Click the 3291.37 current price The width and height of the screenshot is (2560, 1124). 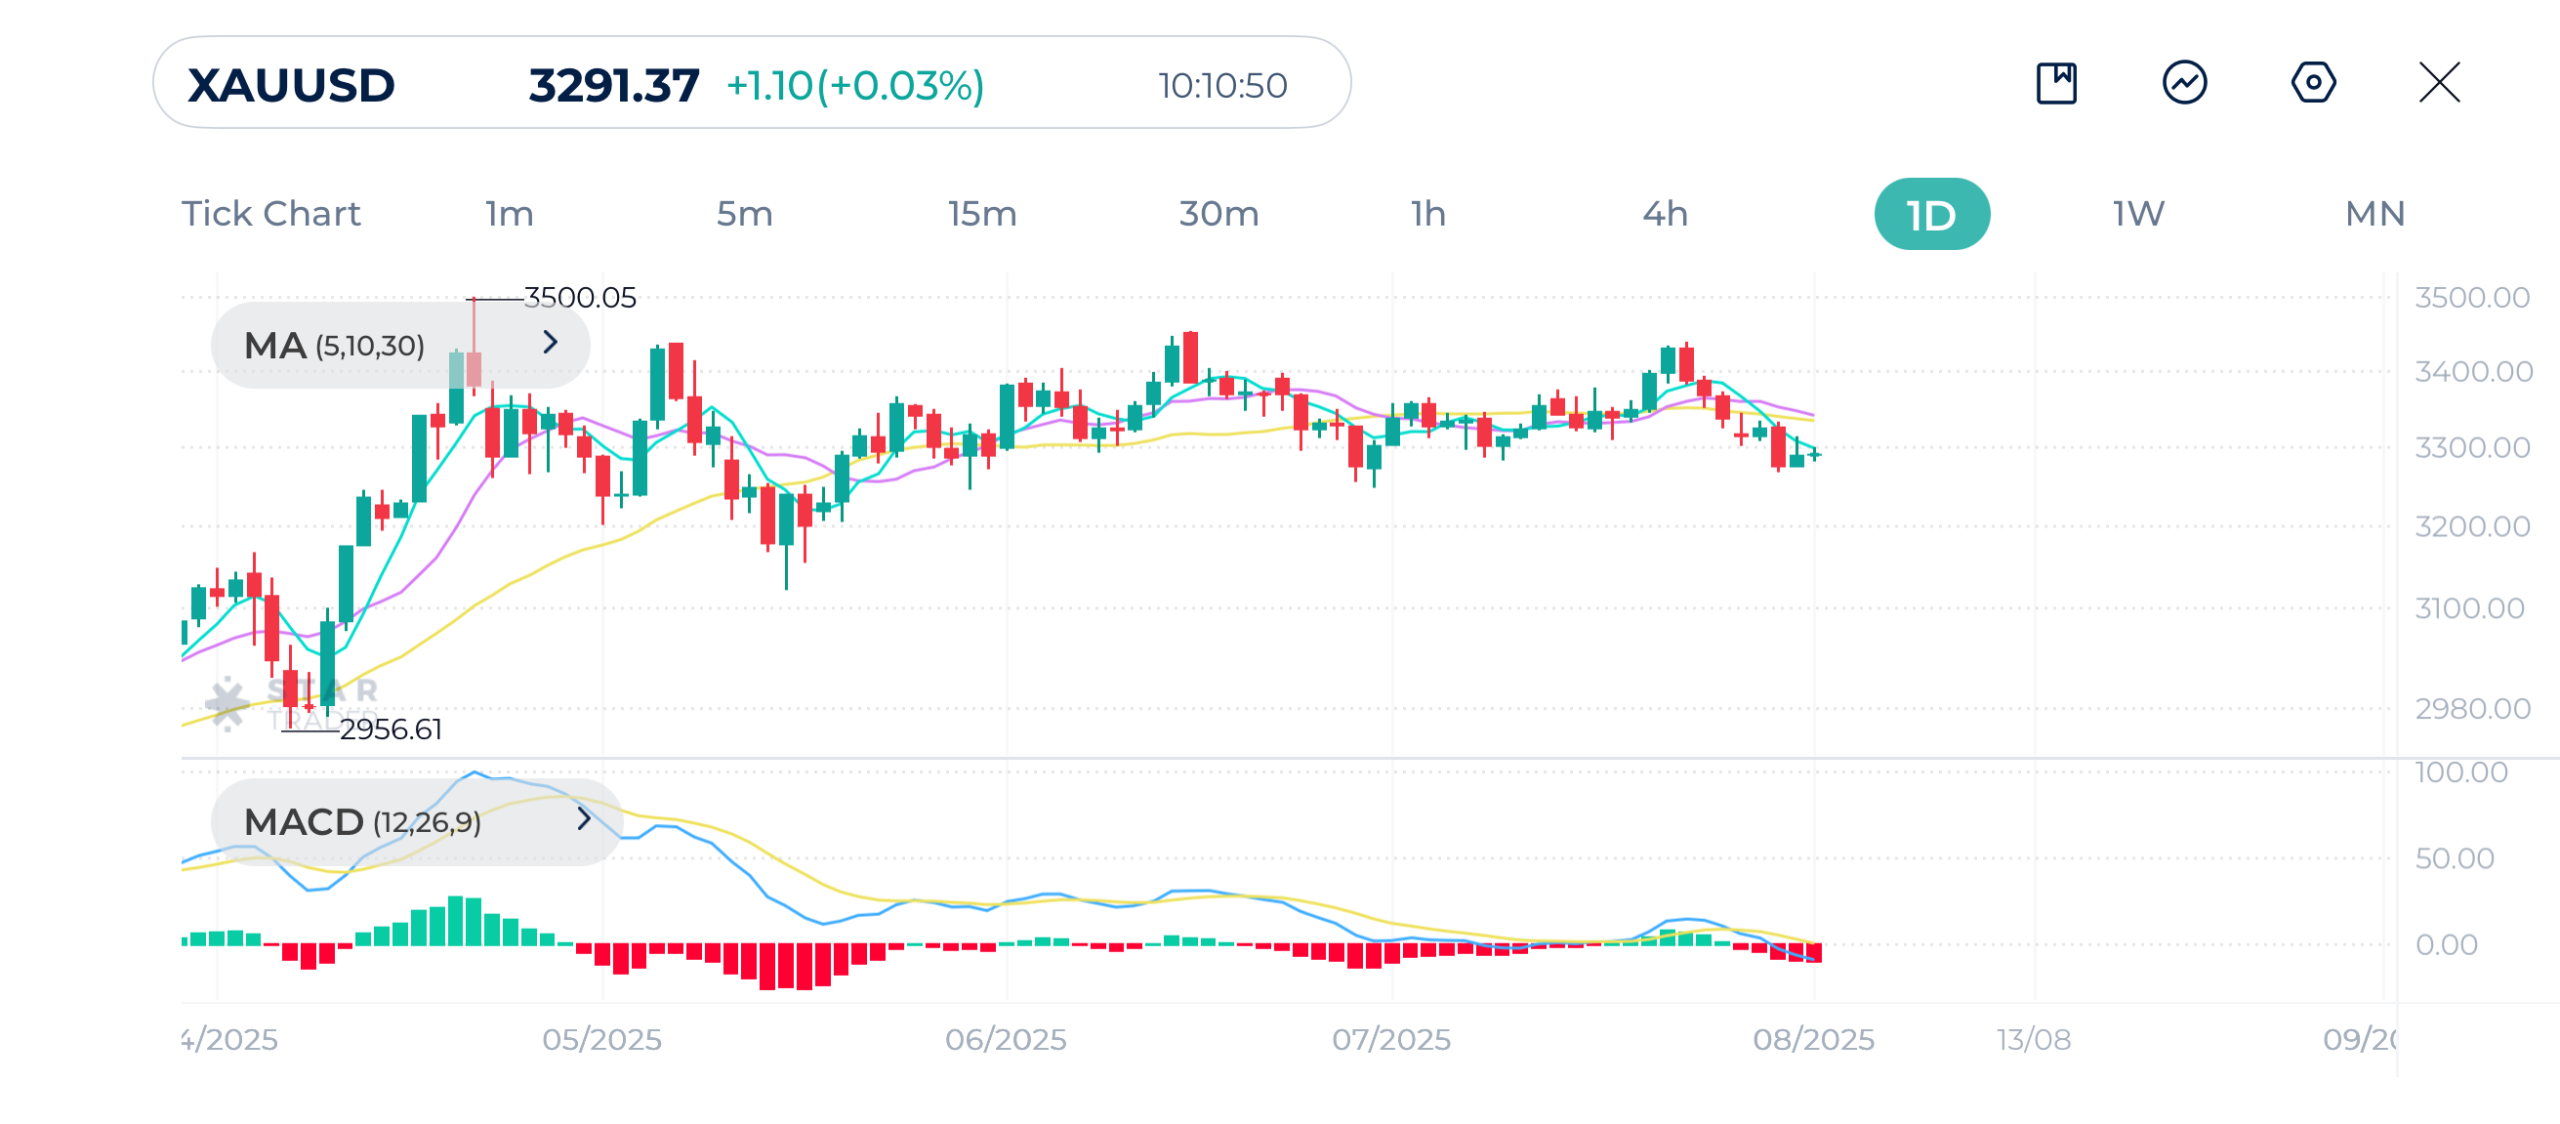pyautogui.click(x=614, y=85)
